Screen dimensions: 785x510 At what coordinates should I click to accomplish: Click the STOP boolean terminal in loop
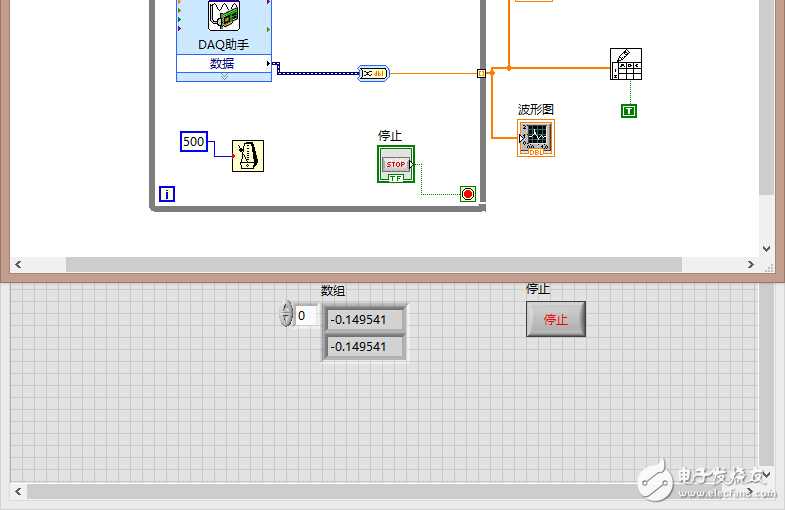coord(396,164)
